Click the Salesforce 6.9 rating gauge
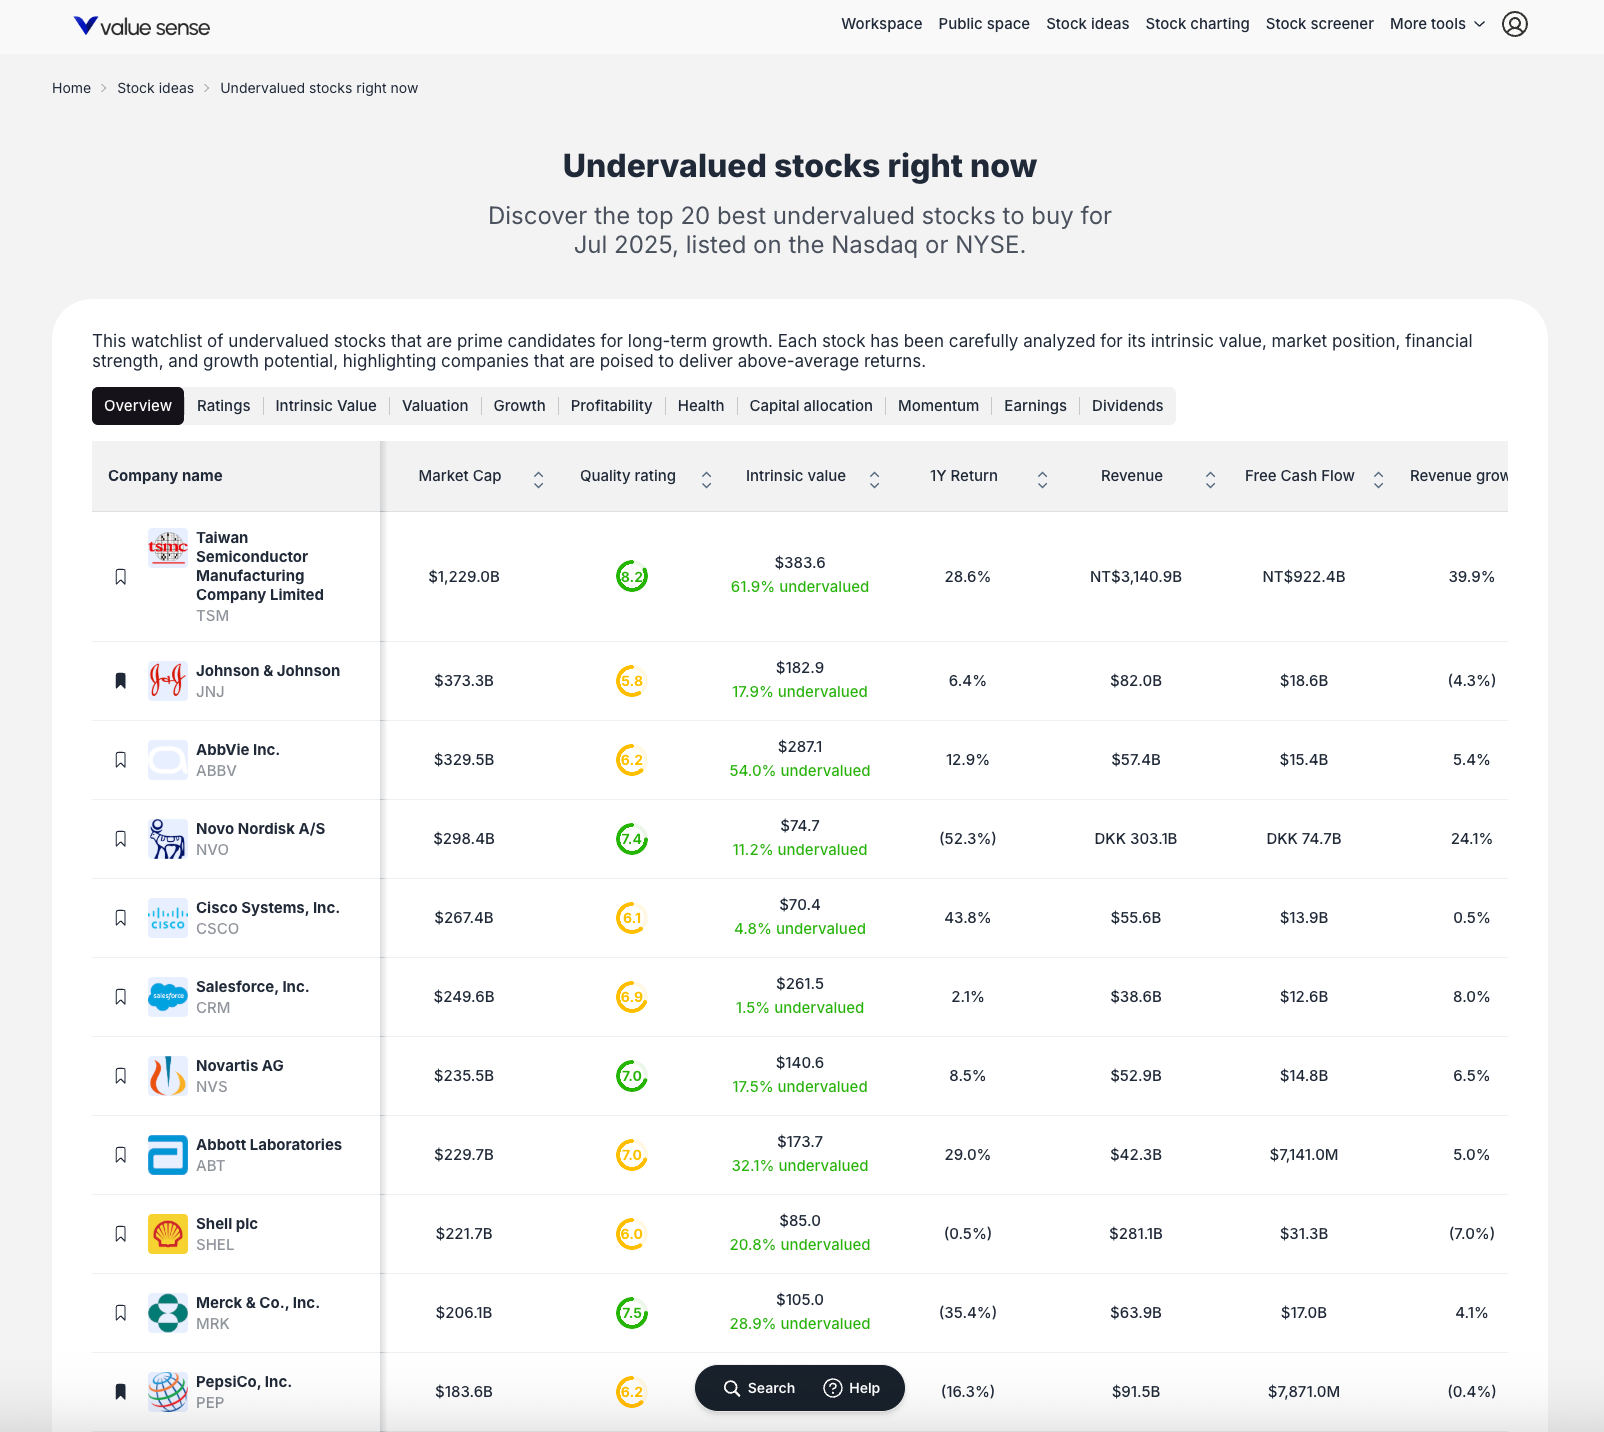 coord(632,997)
